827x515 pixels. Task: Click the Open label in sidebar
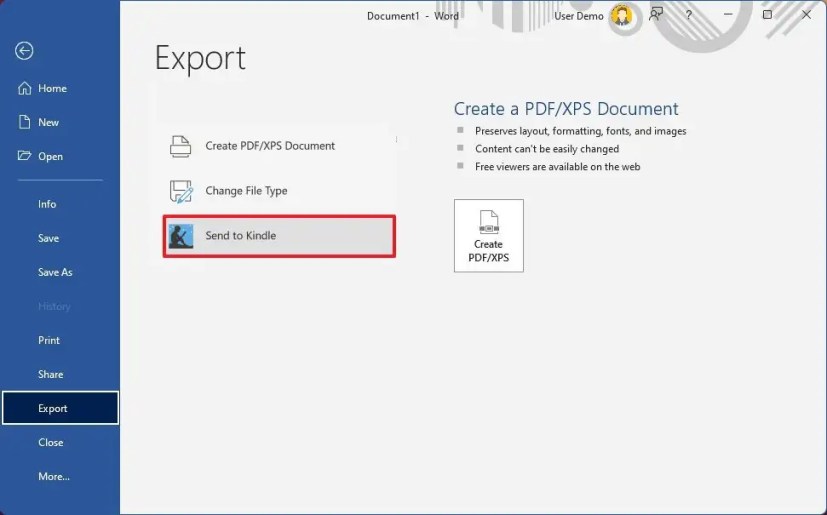click(x=50, y=157)
